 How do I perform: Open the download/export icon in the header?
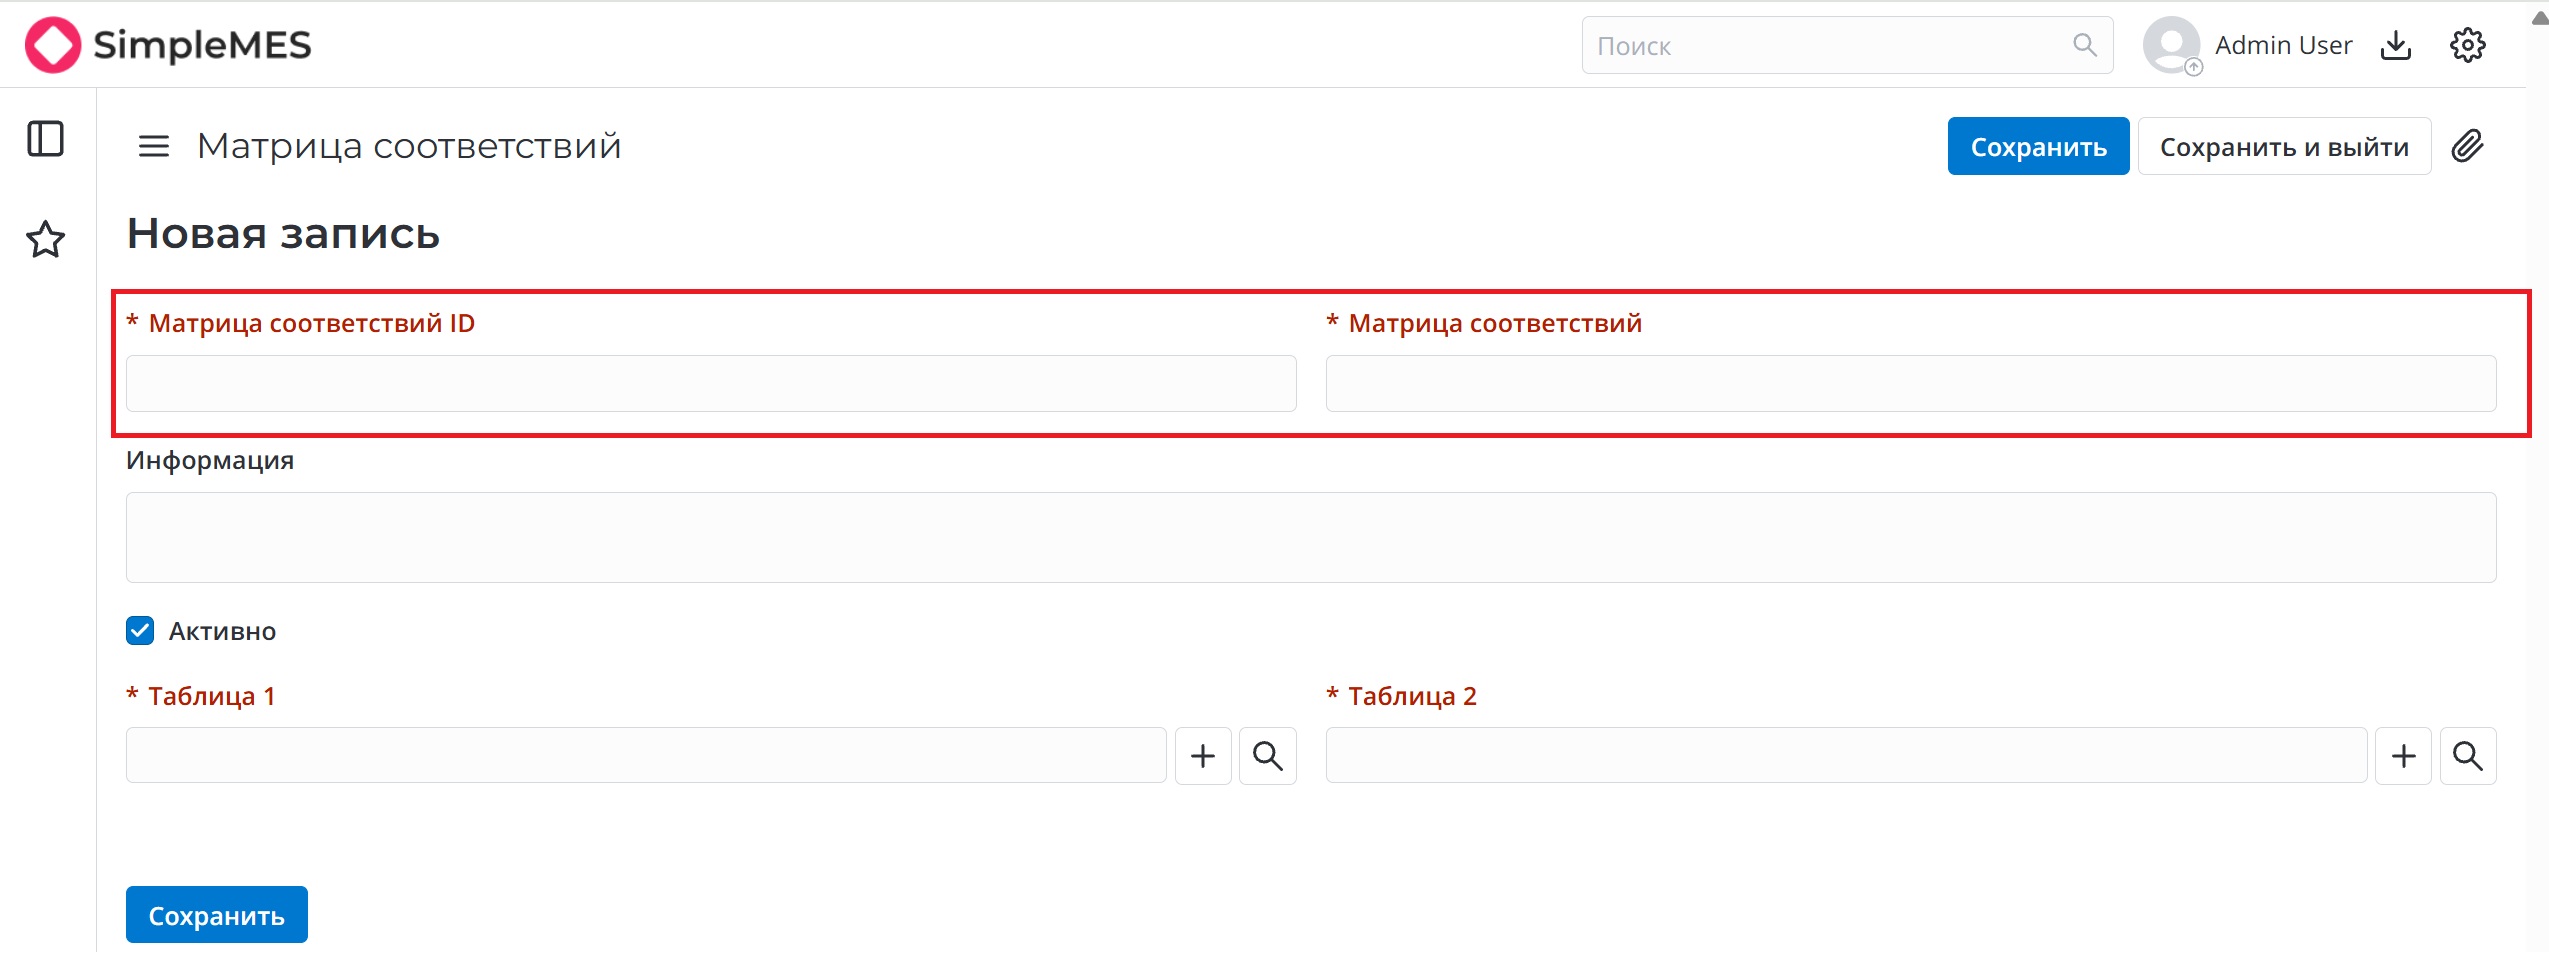2396,45
